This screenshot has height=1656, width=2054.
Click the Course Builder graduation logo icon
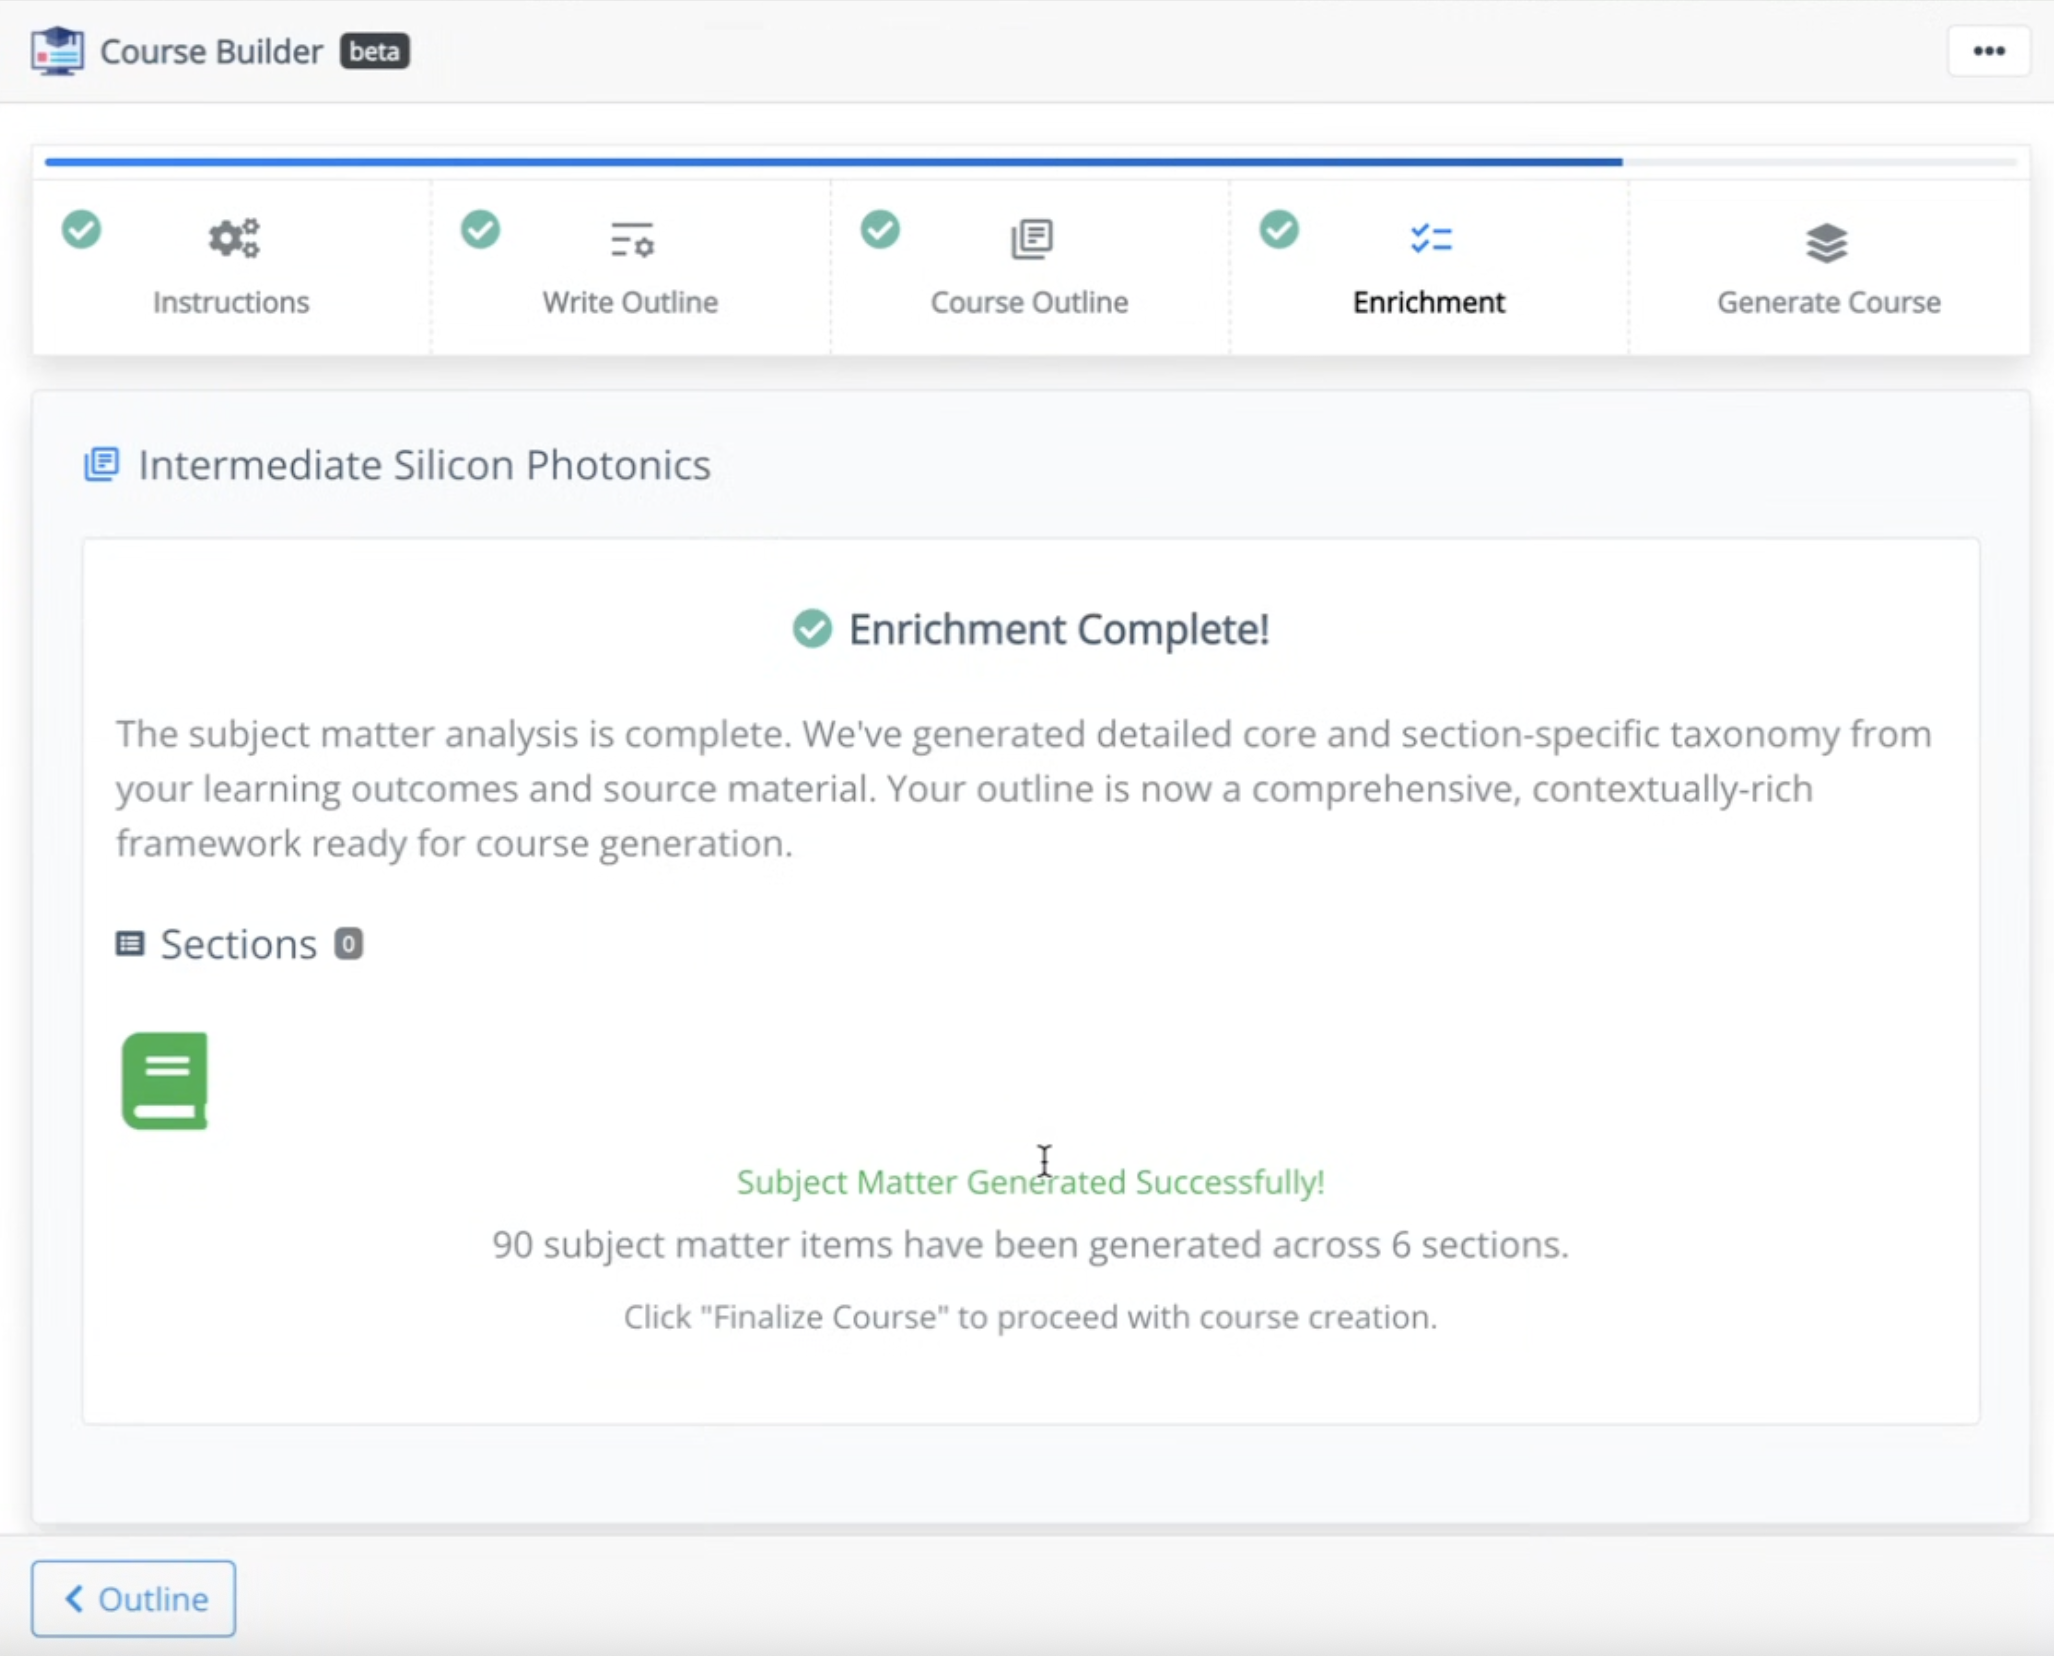coord(57,51)
